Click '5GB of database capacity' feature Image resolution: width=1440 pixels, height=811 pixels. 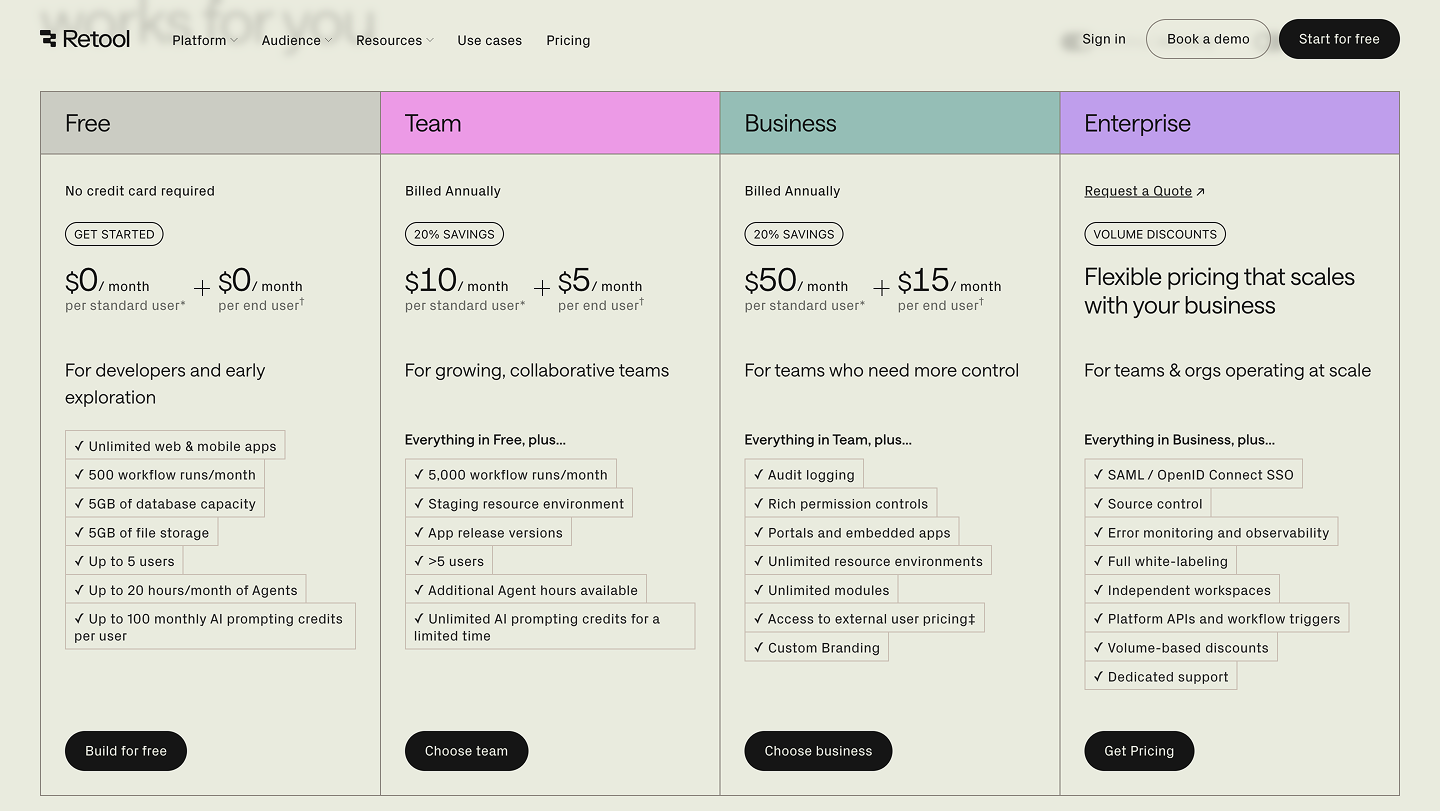point(165,504)
